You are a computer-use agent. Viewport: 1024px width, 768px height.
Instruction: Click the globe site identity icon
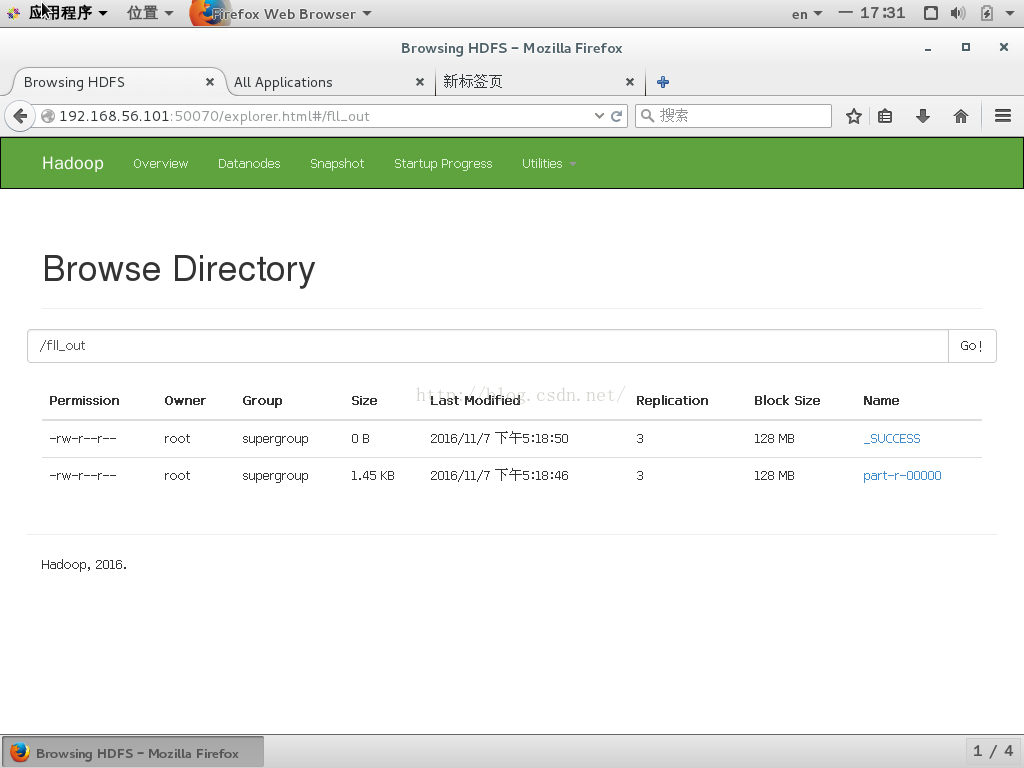[48, 116]
